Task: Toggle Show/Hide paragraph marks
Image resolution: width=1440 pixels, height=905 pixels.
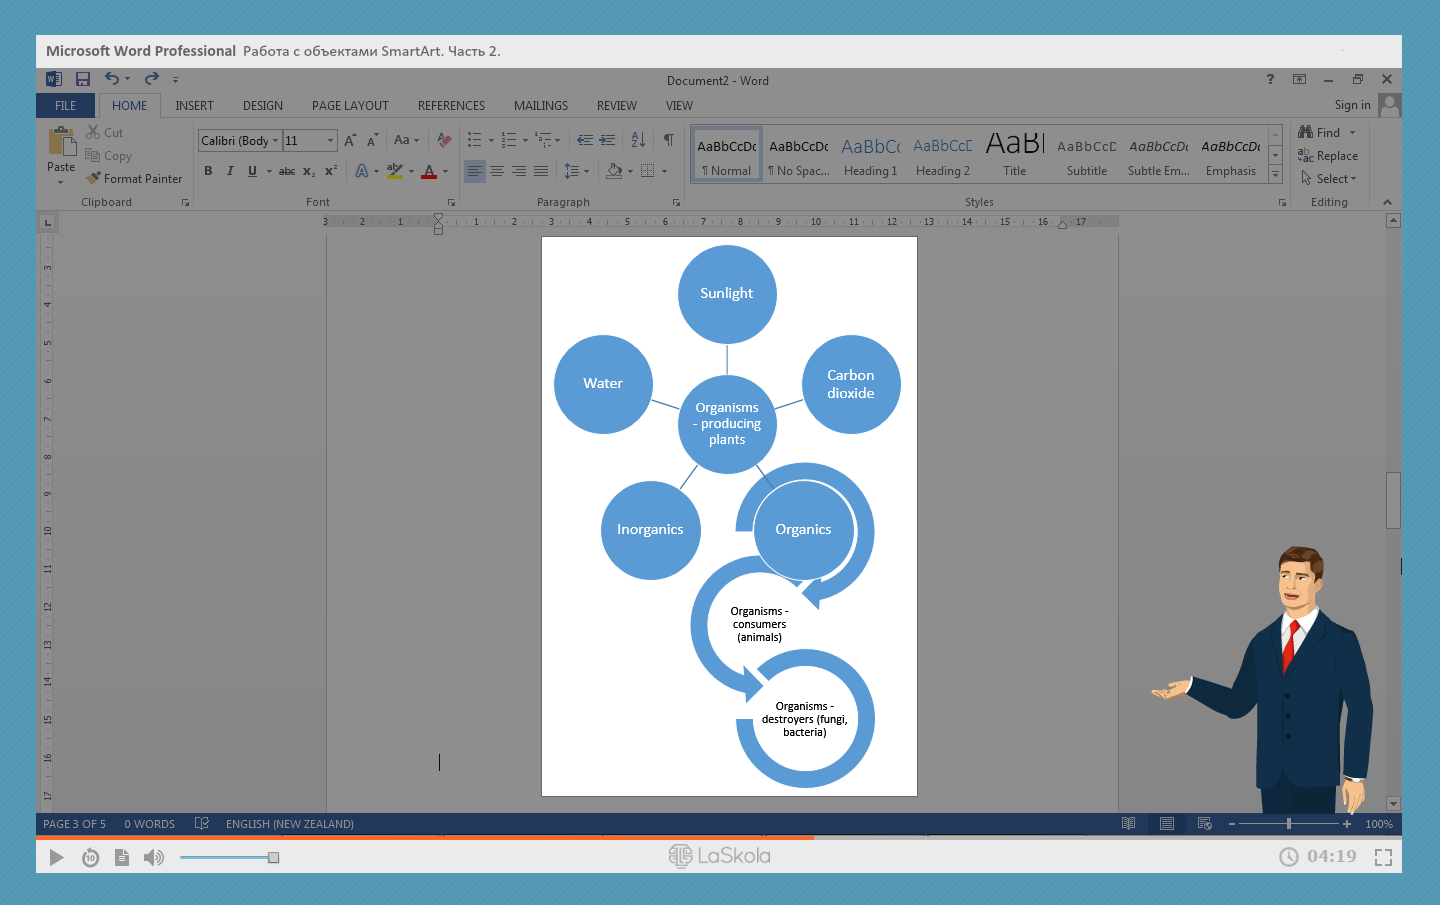Action: coord(668,141)
